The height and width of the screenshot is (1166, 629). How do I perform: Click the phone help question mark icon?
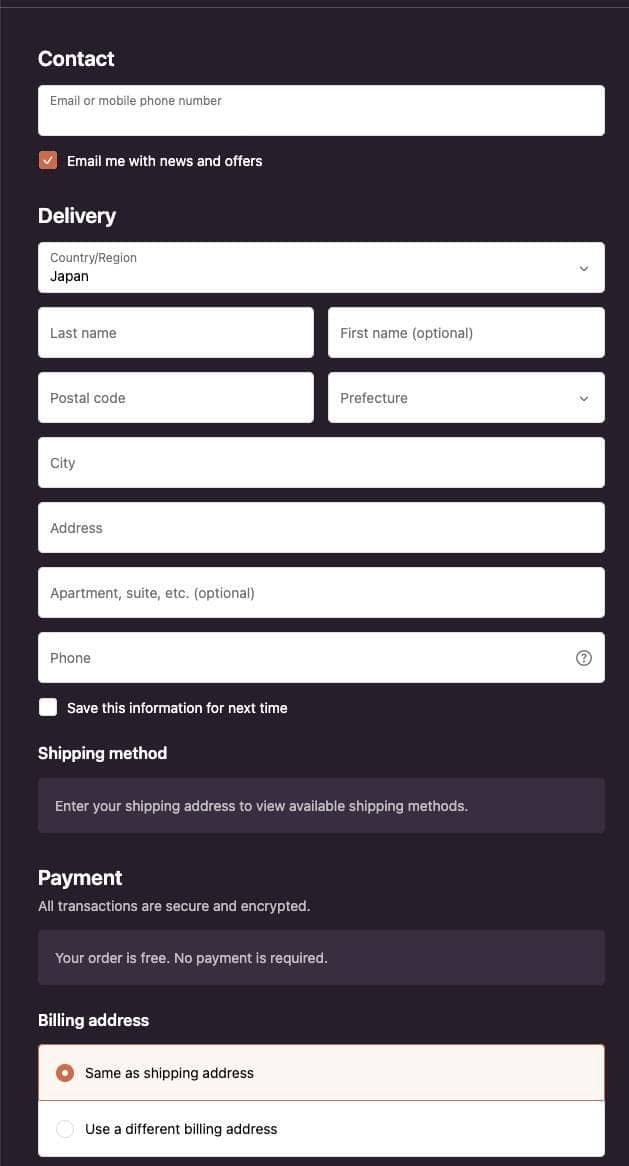(584, 658)
